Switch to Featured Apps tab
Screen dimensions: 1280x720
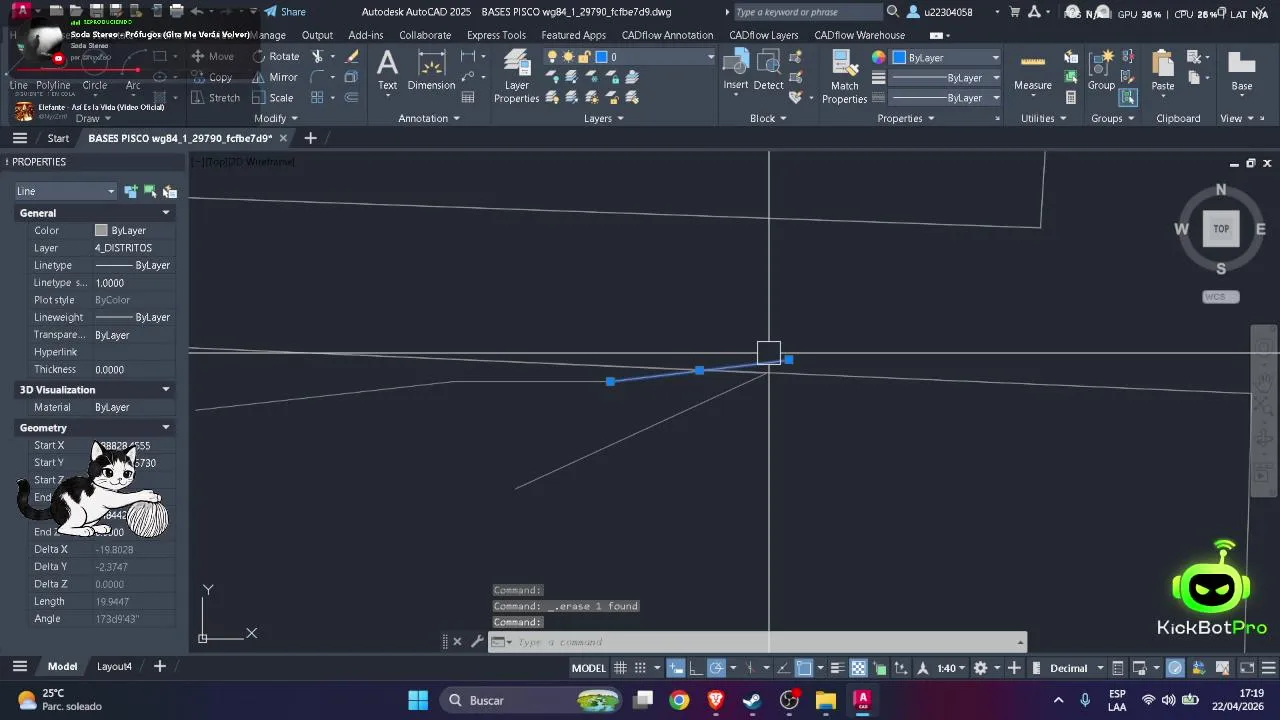(x=574, y=35)
